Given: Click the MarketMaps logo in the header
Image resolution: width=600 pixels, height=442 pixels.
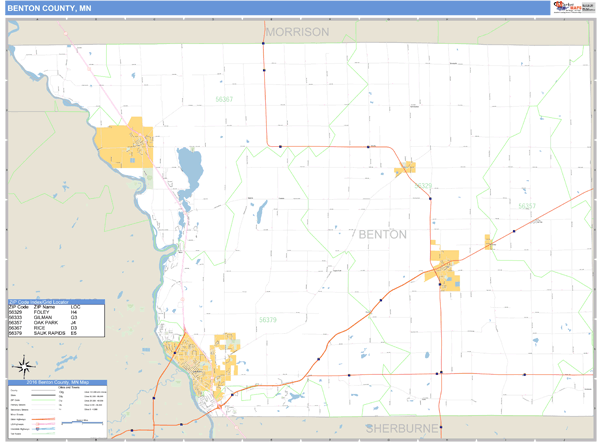Looking at the screenshot, I should tap(565, 8).
